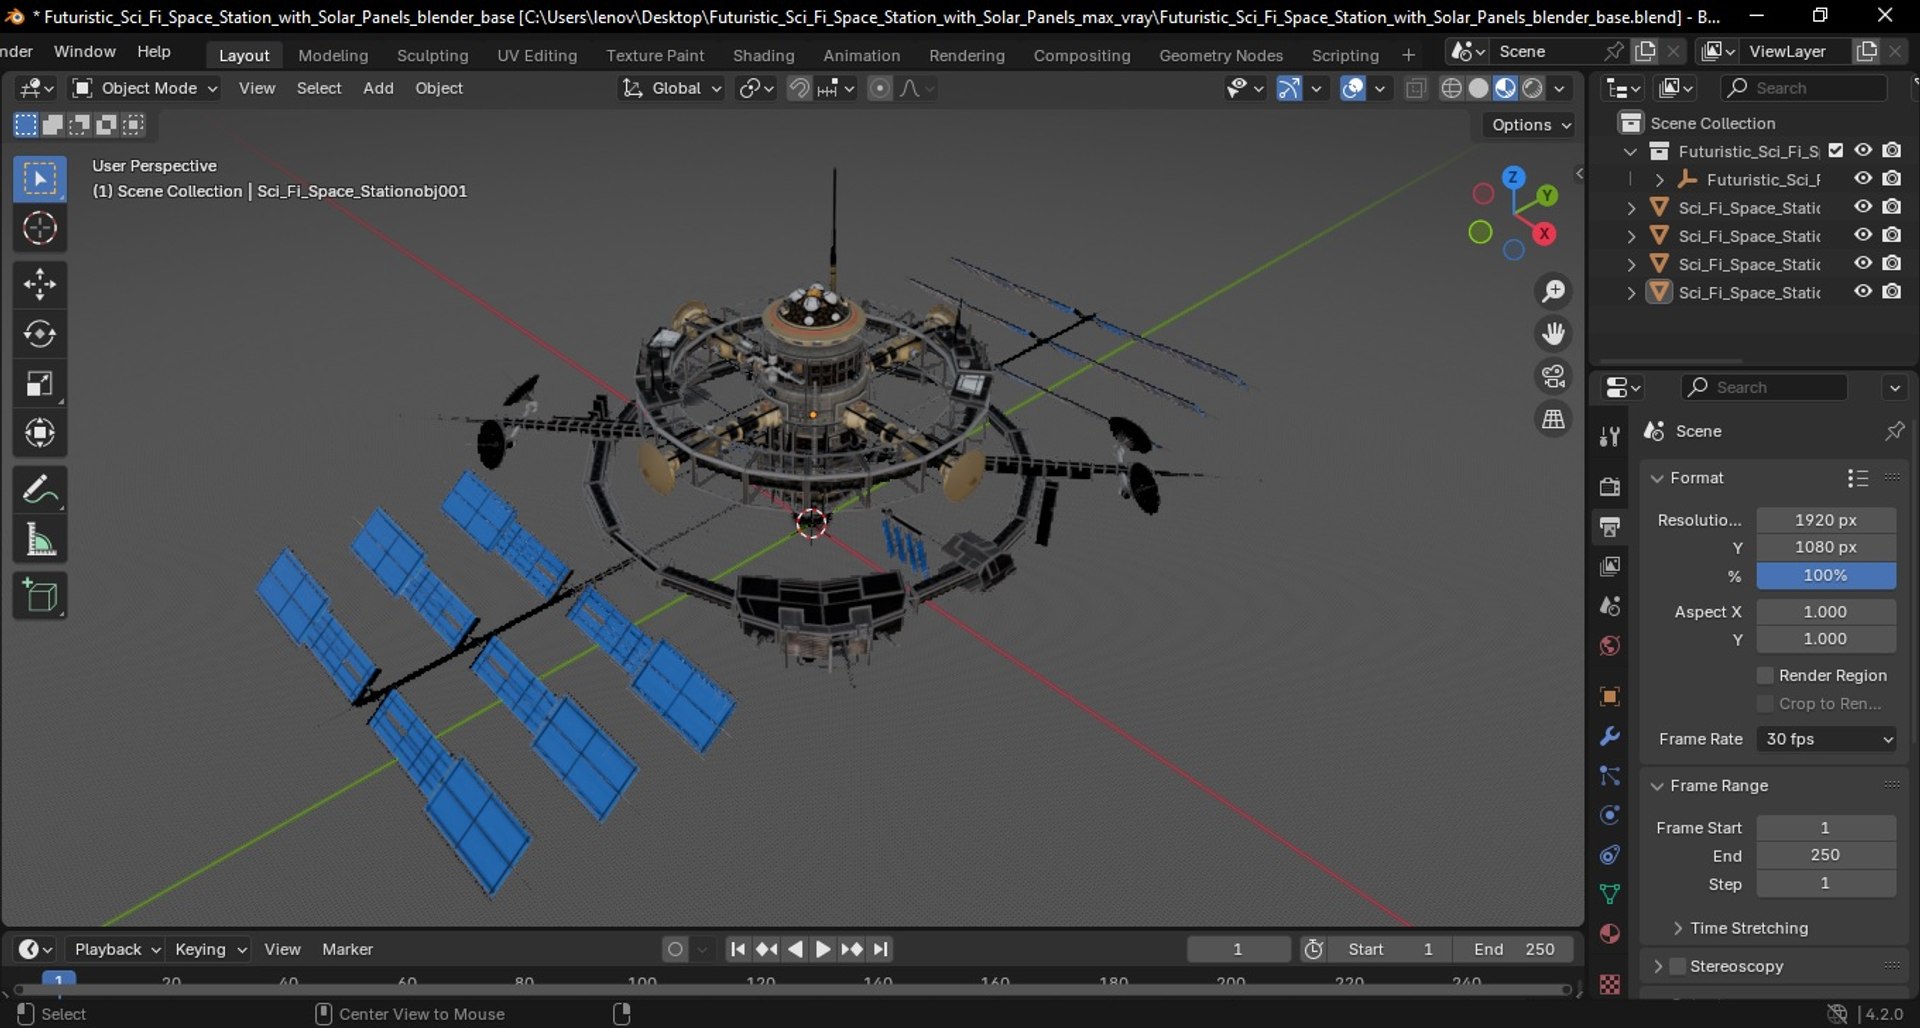Image resolution: width=1920 pixels, height=1028 pixels.
Task: Select the Add Cube tool
Action: (x=40, y=596)
